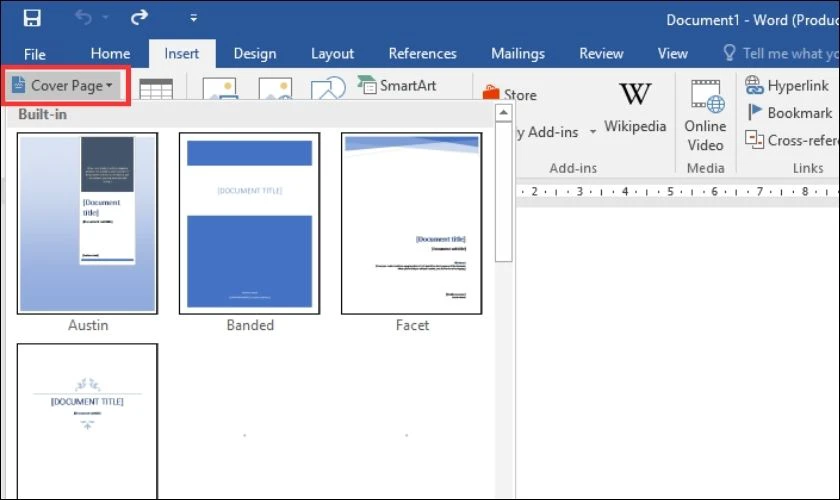Click the Wikipedia add-in icon
Image resolution: width=840 pixels, height=500 pixels.
(x=635, y=108)
